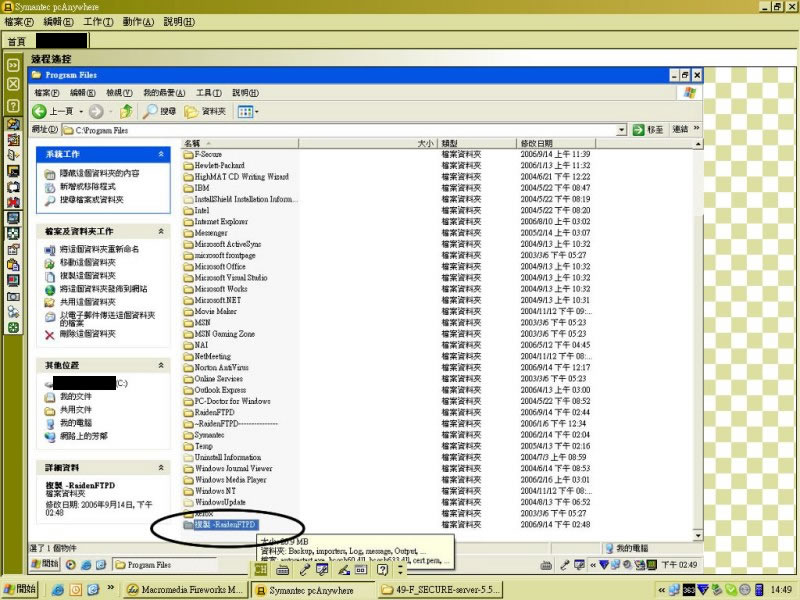The height and width of the screenshot is (600, 800).
Task: Click the help icon on the language bar
Action: 382,569
